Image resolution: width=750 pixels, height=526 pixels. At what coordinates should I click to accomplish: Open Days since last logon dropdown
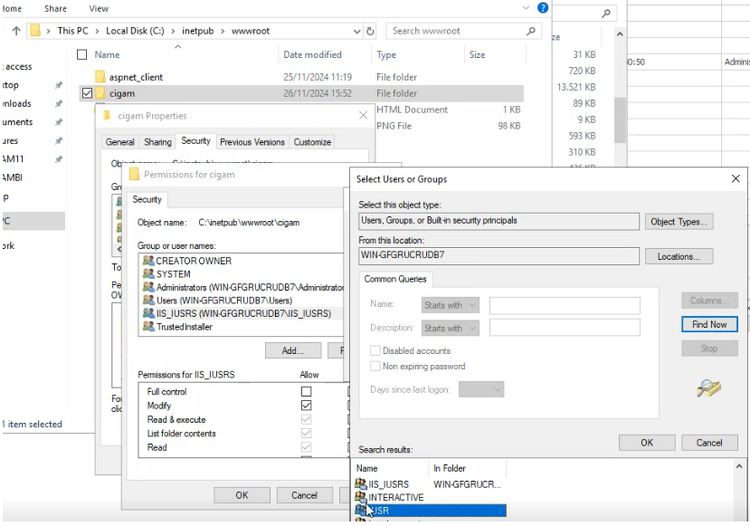[481, 389]
